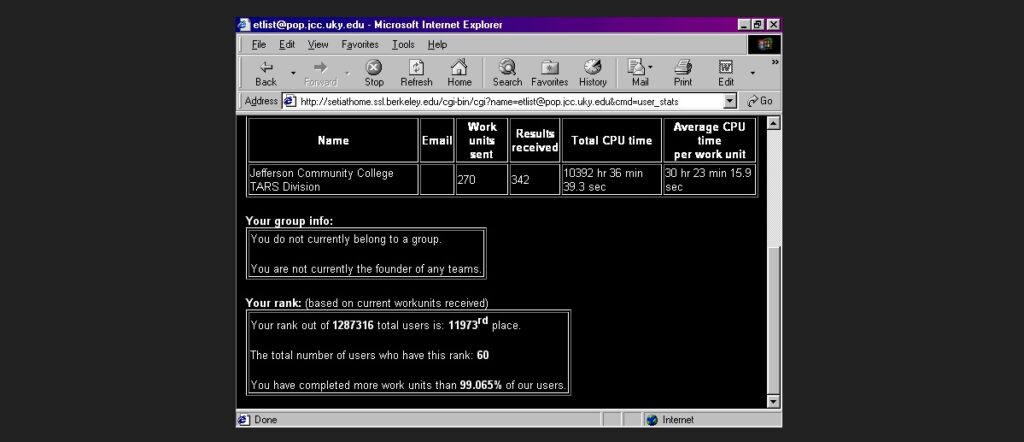
Task: Click the Edit toolbar button with Word icon
Action: (x=726, y=73)
